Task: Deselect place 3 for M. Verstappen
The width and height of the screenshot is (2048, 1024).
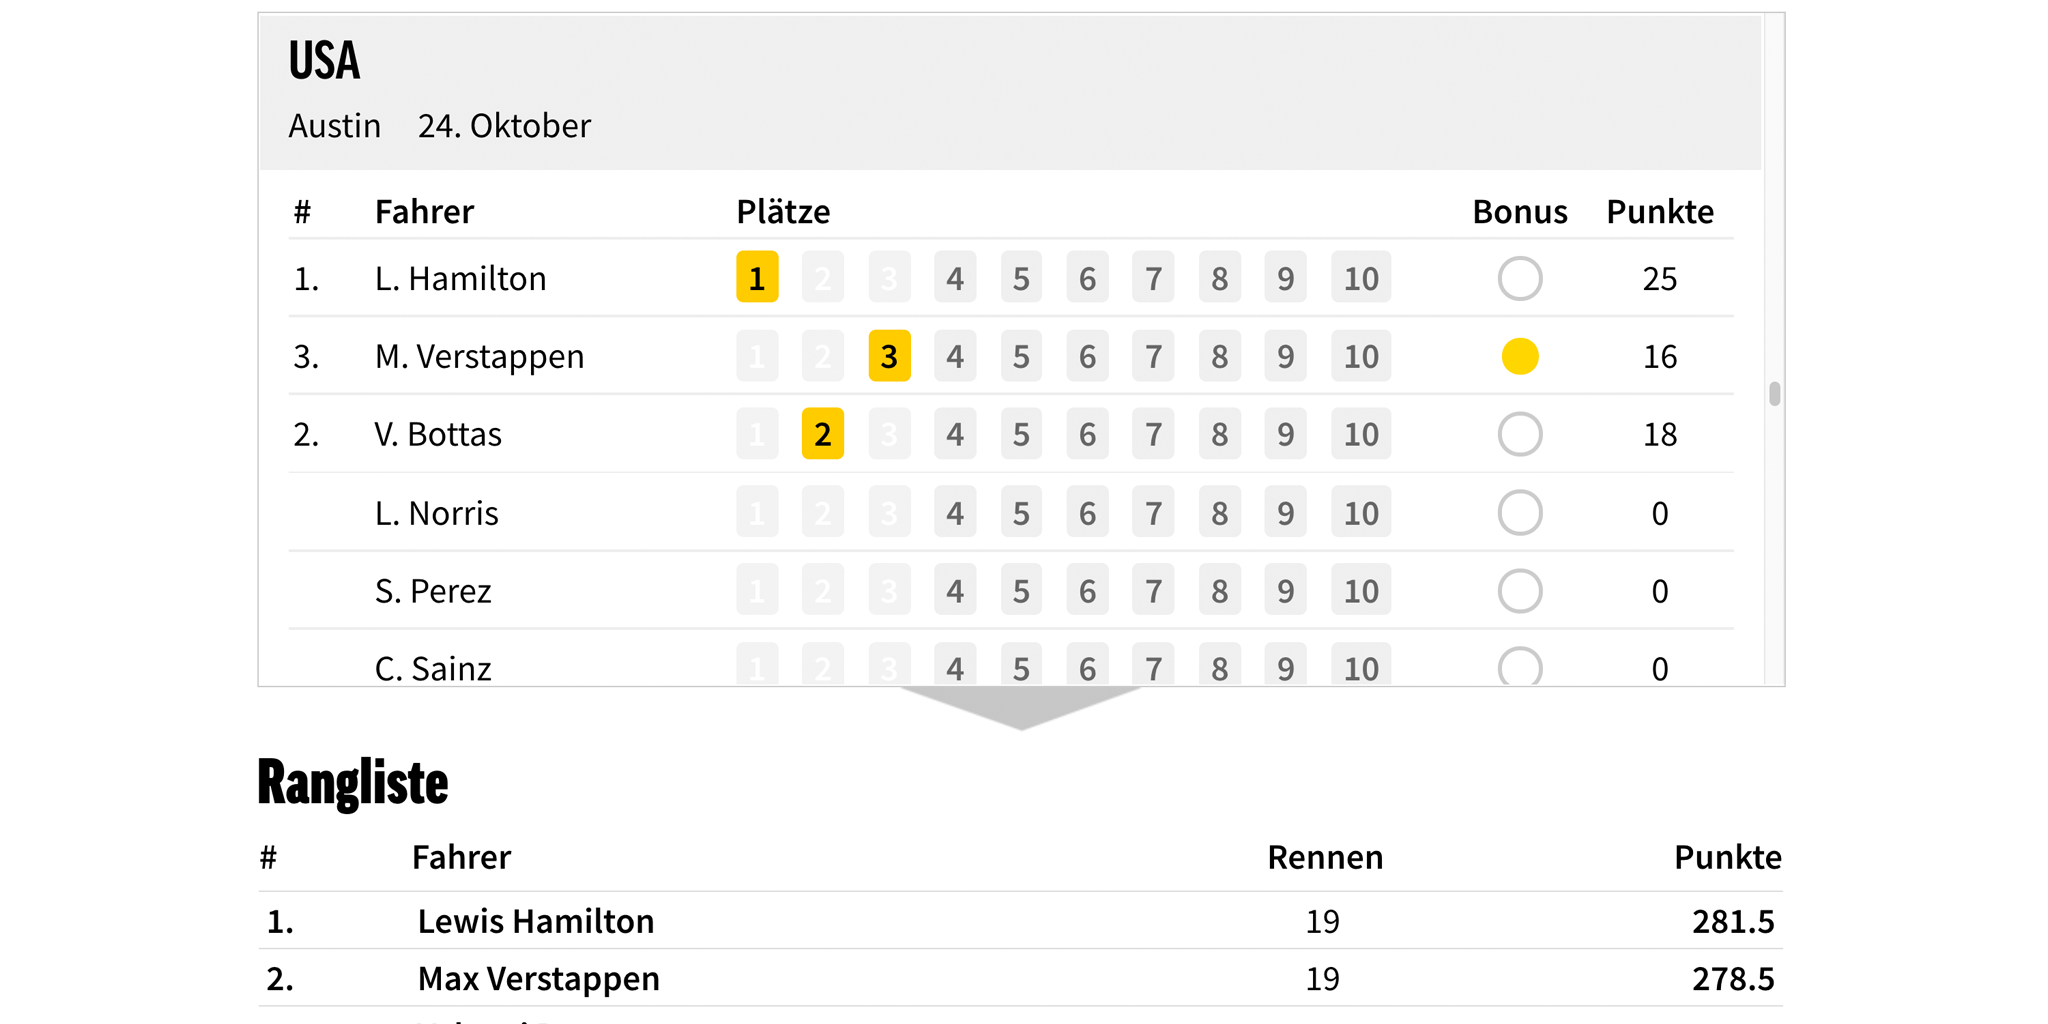Action: pyautogui.click(x=889, y=356)
